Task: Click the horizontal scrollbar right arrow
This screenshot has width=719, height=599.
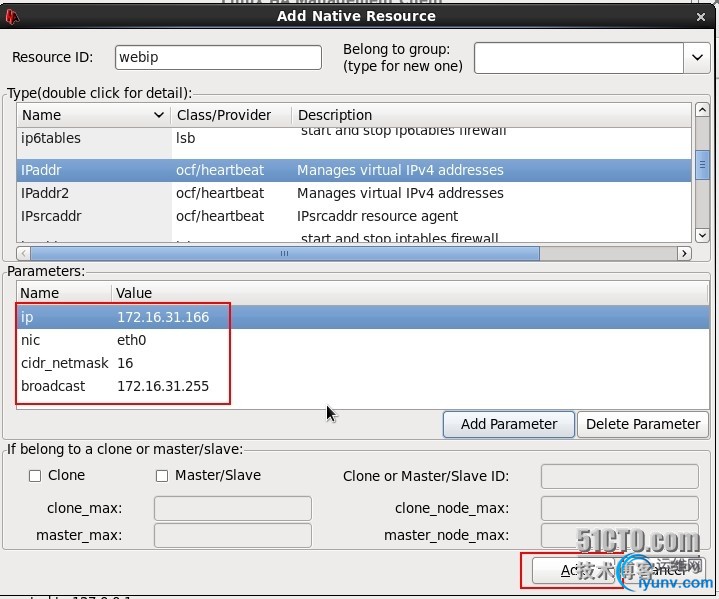Action: [684, 253]
